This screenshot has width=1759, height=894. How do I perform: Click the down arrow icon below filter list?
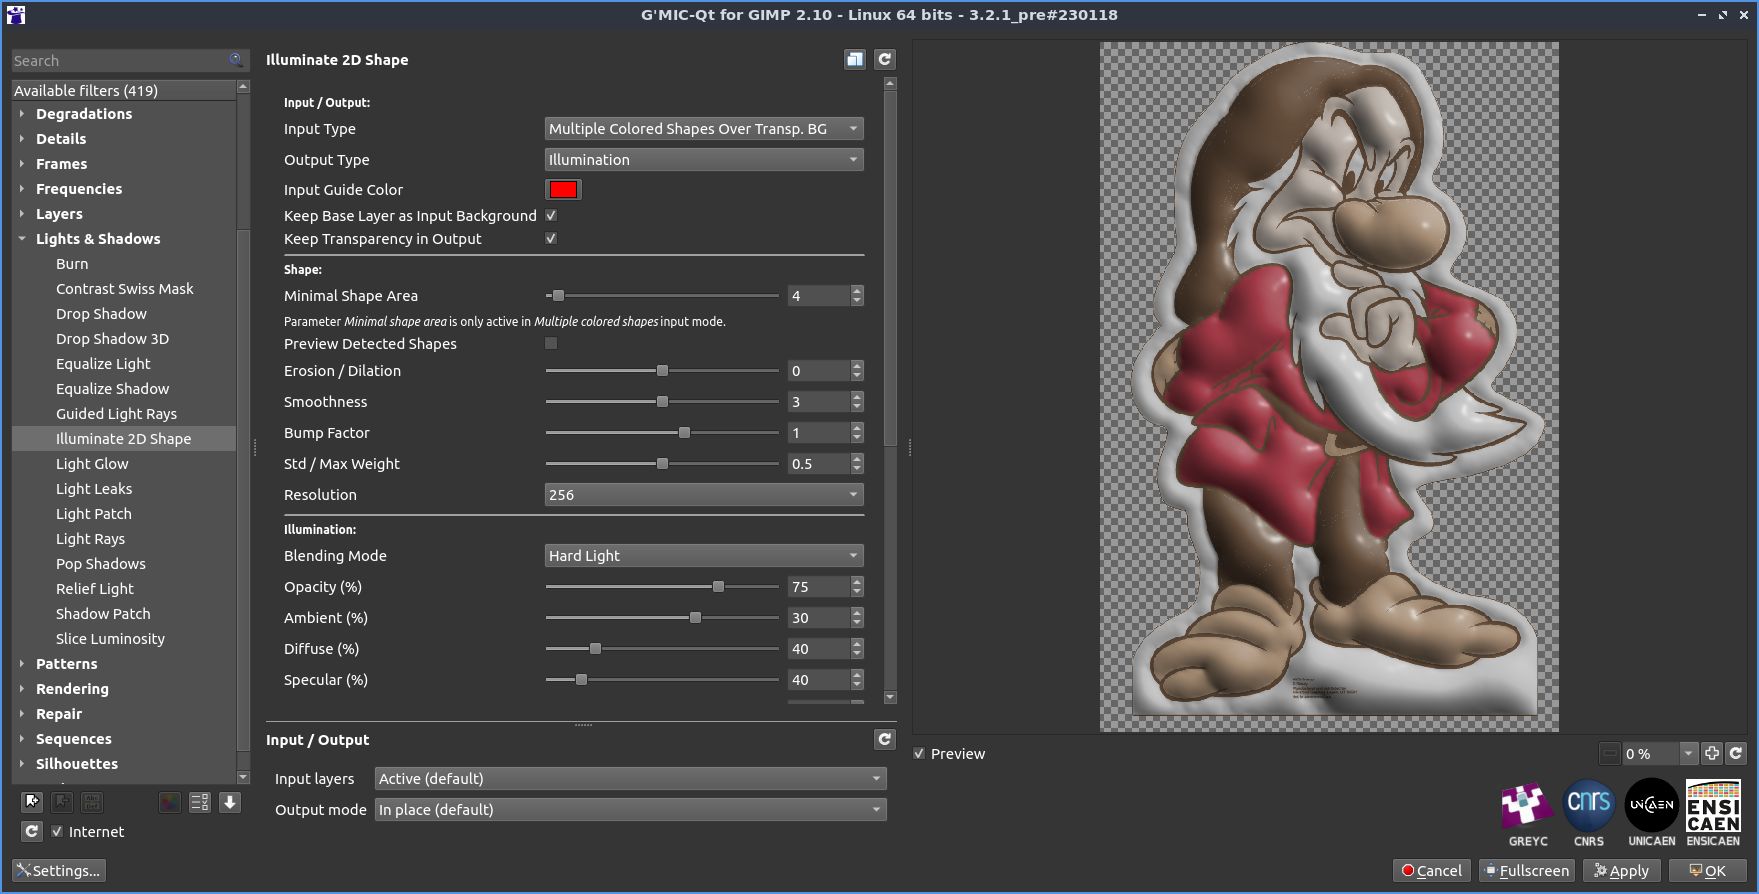pos(230,802)
